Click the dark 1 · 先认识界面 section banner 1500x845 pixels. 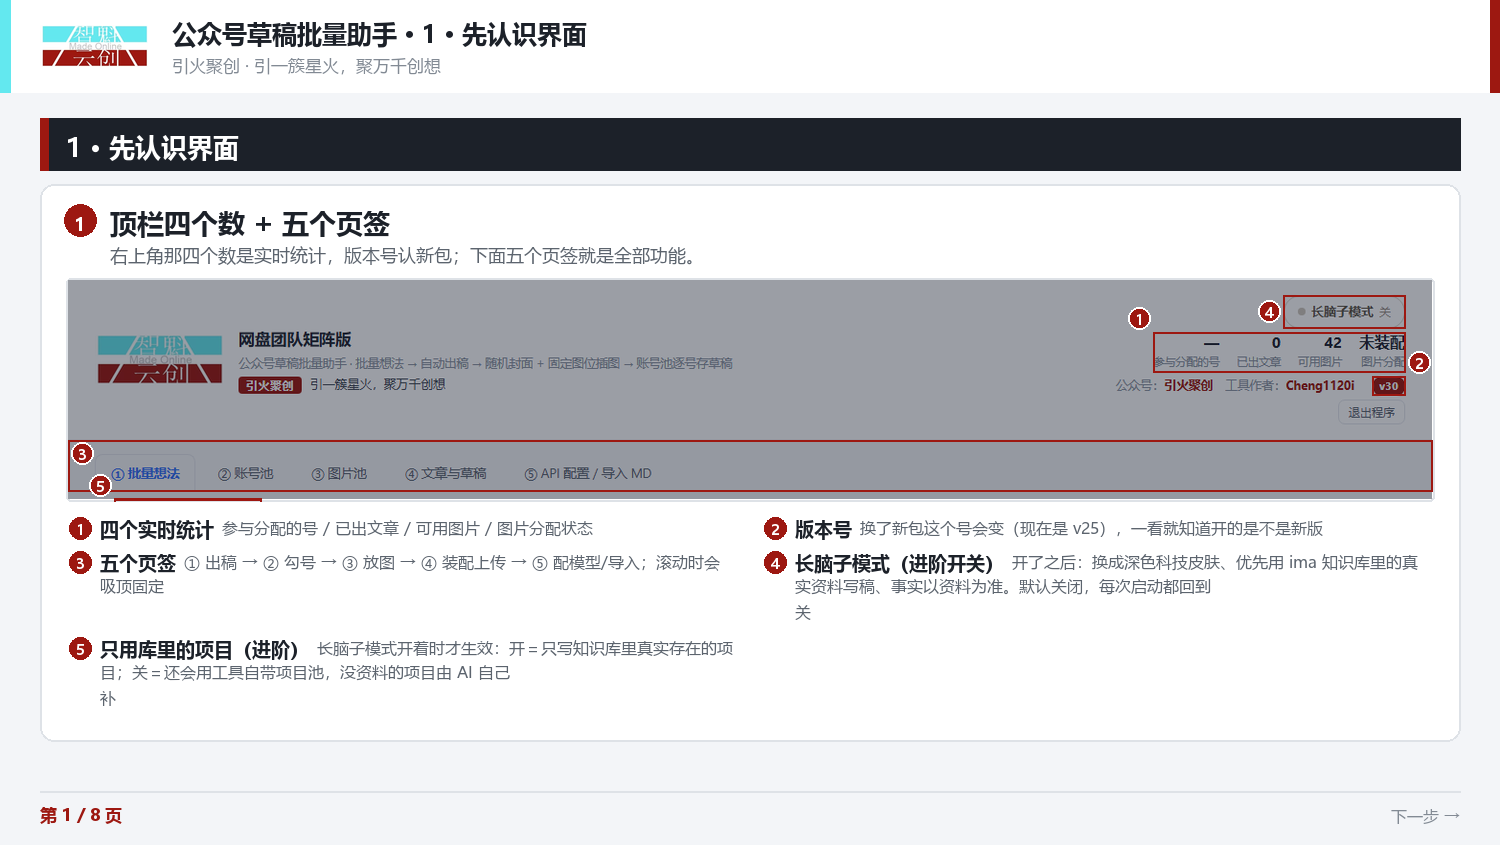[750, 145]
